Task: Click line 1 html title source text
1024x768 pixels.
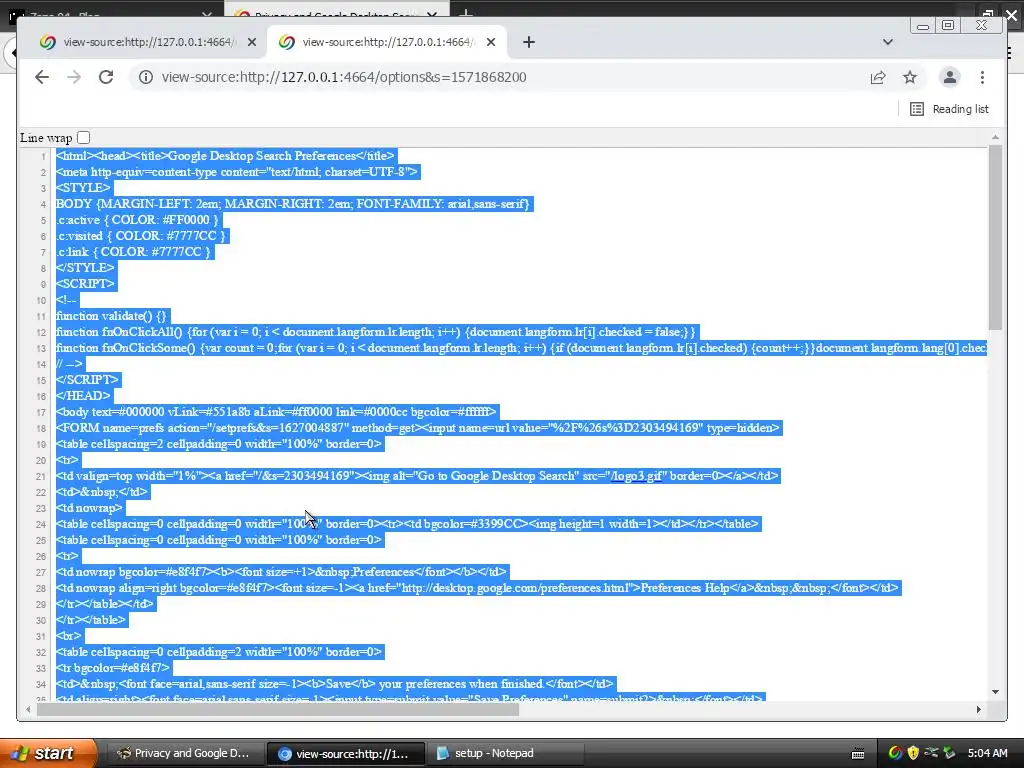Action: point(226,155)
